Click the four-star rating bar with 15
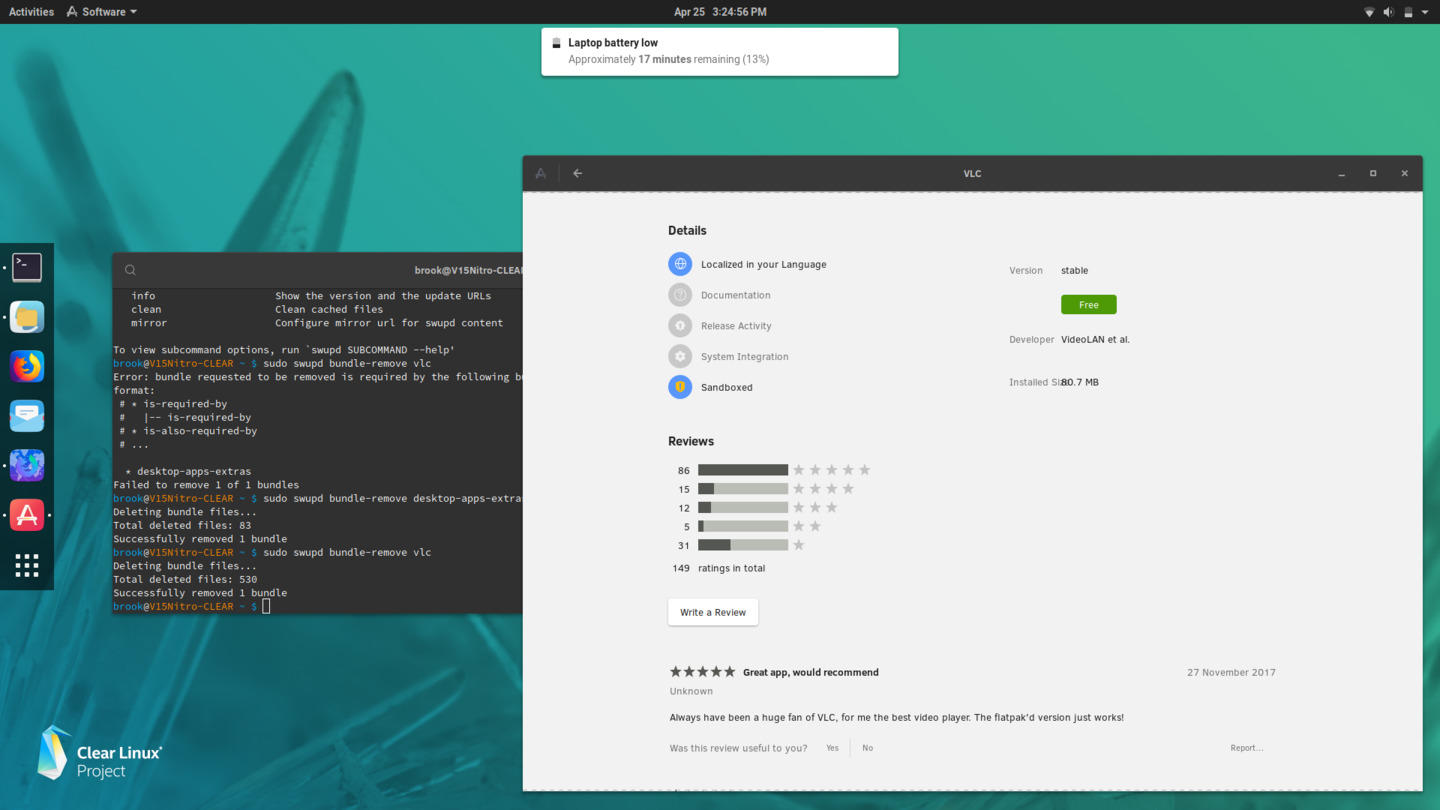Image resolution: width=1440 pixels, height=810 pixels. pyautogui.click(x=743, y=489)
